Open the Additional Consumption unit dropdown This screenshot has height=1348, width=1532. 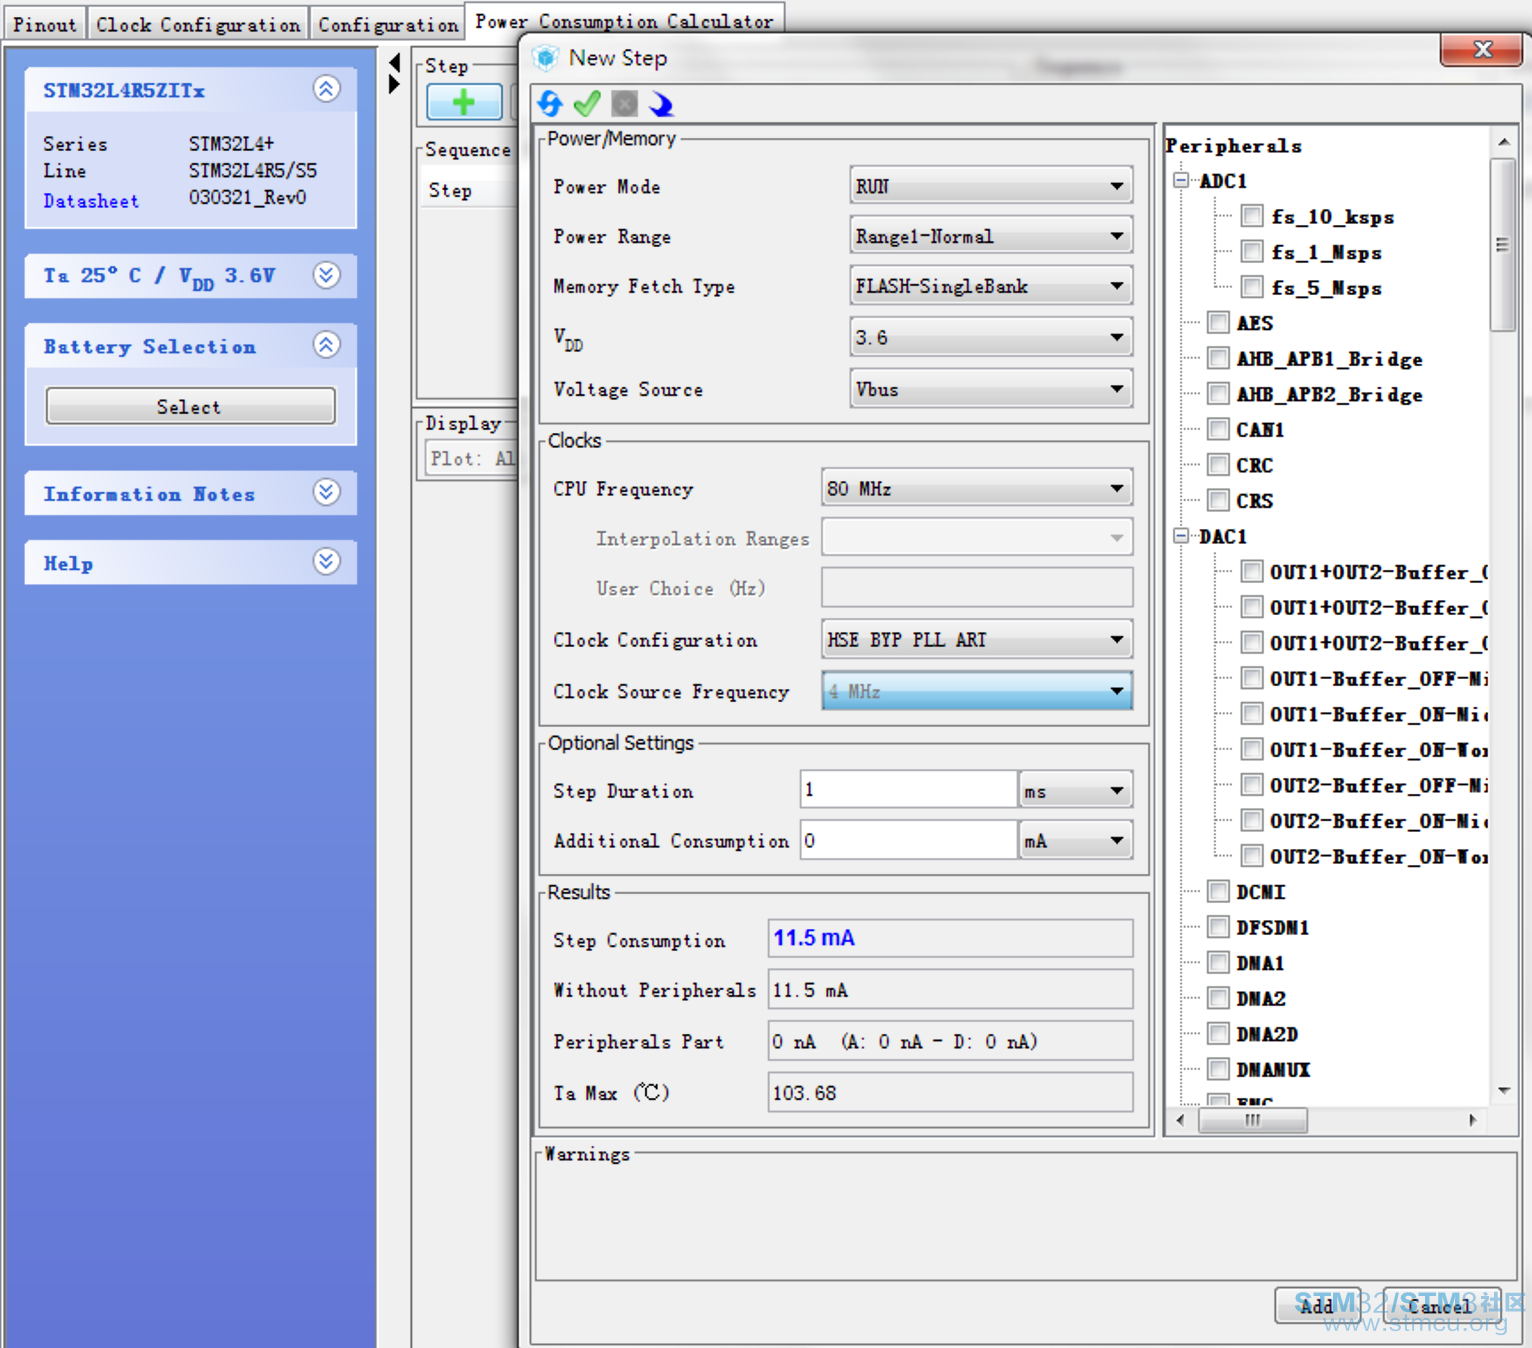[x=1076, y=840]
